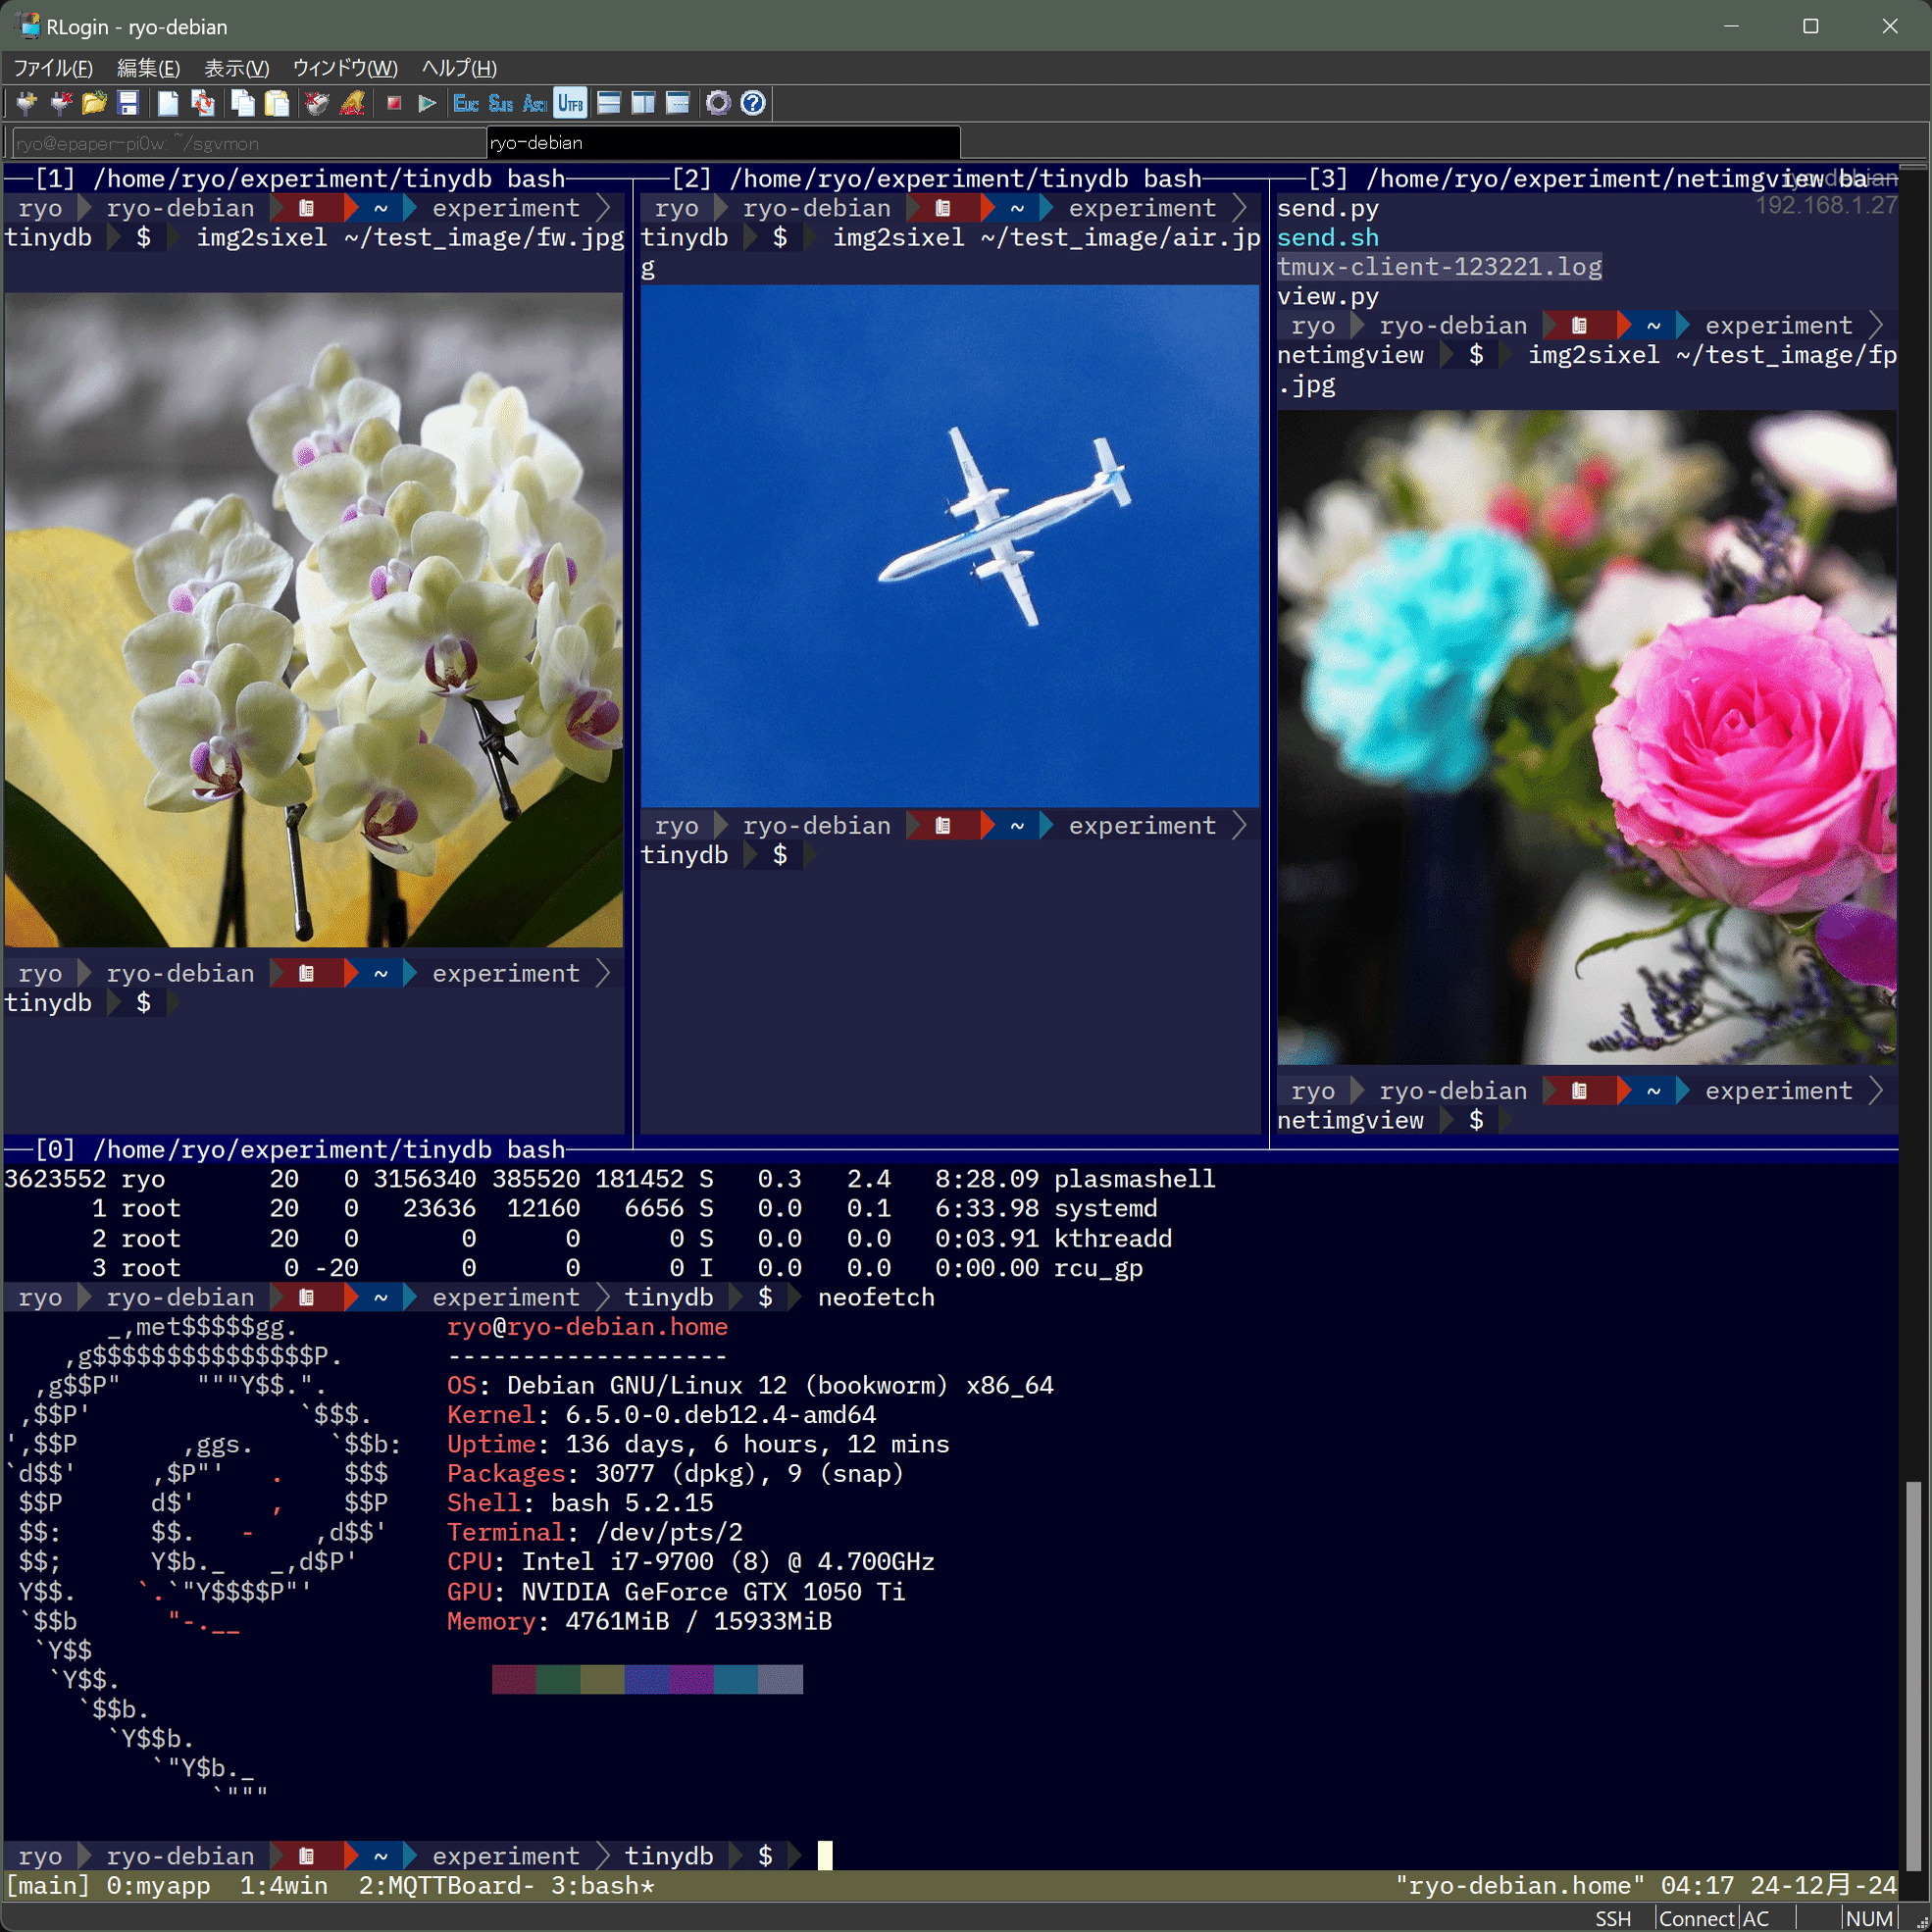
Task: Expand the ryo-debian session title dropdown field
Action: click(722, 142)
